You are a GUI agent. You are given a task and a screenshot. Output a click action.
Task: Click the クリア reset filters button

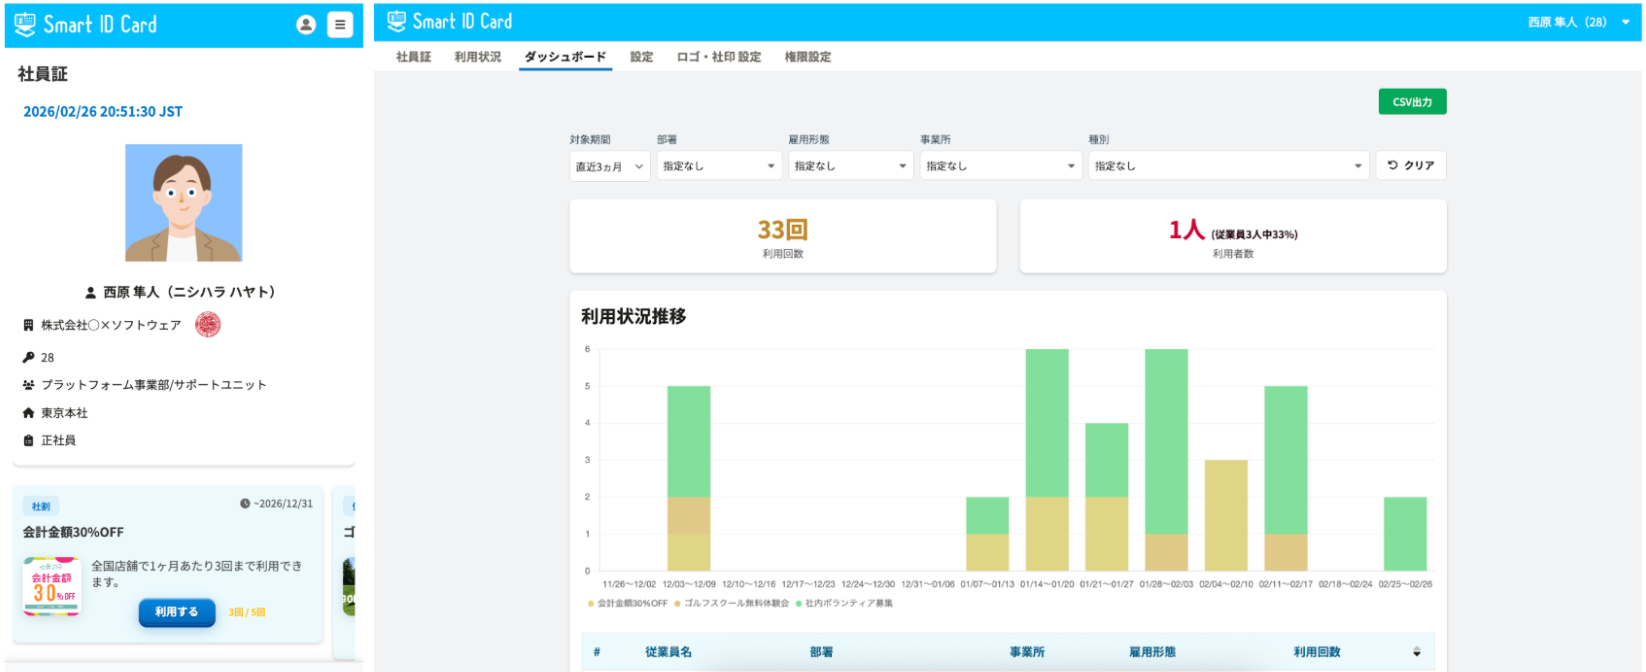click(1410, 166)
